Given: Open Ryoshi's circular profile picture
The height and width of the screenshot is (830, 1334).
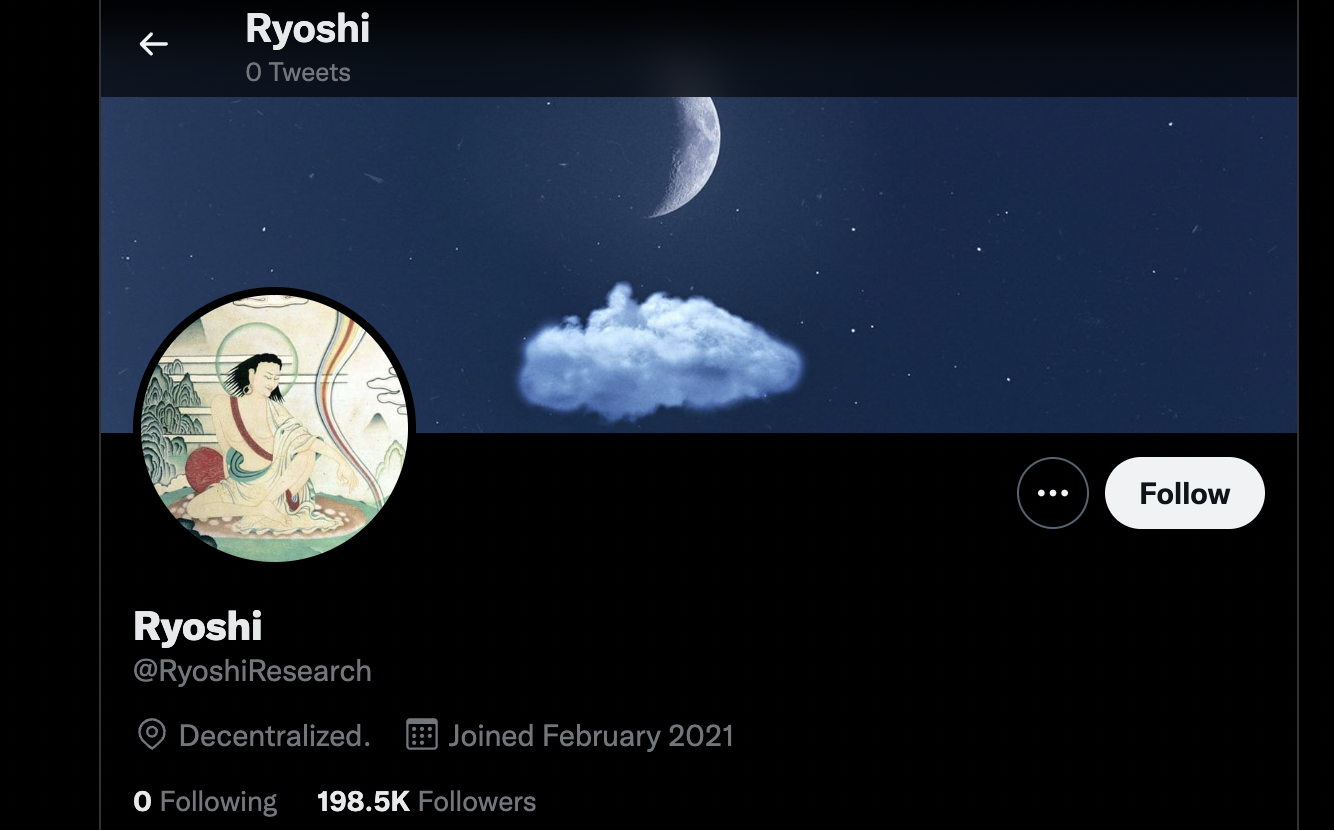Looking at the screenshot, I should [x=274, y=427].
